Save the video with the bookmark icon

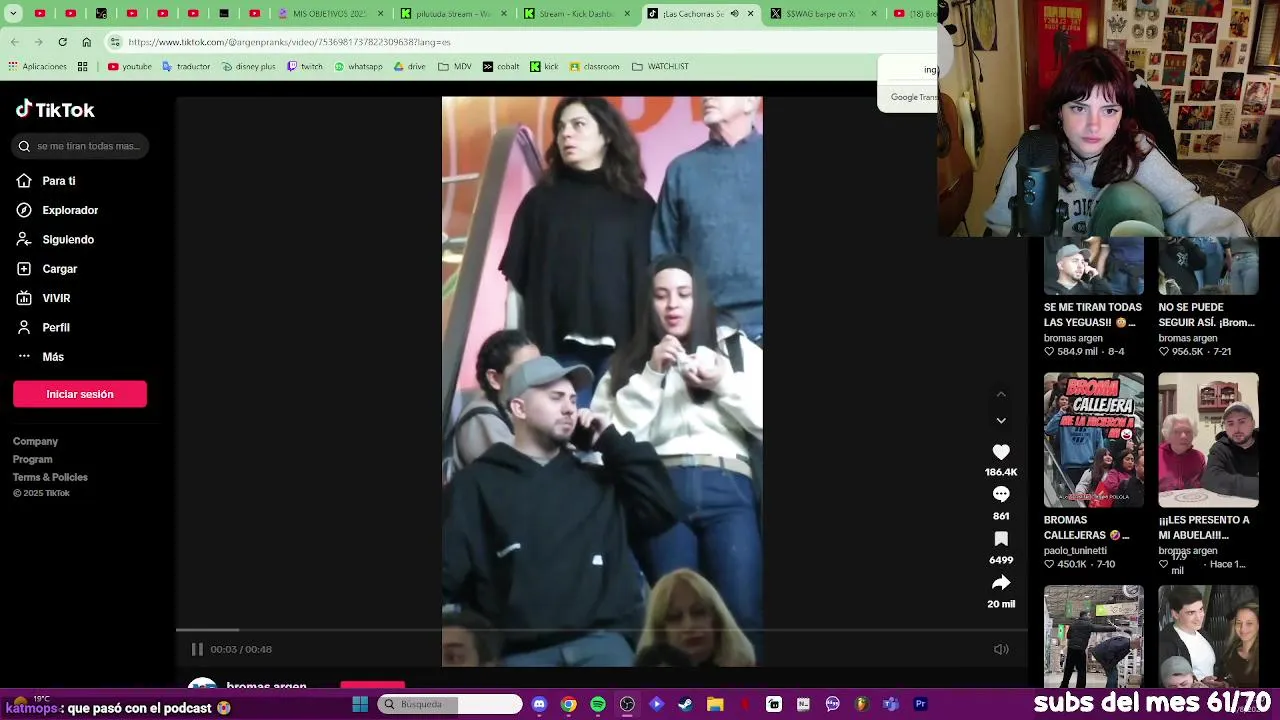click(x=1001, y=539)
